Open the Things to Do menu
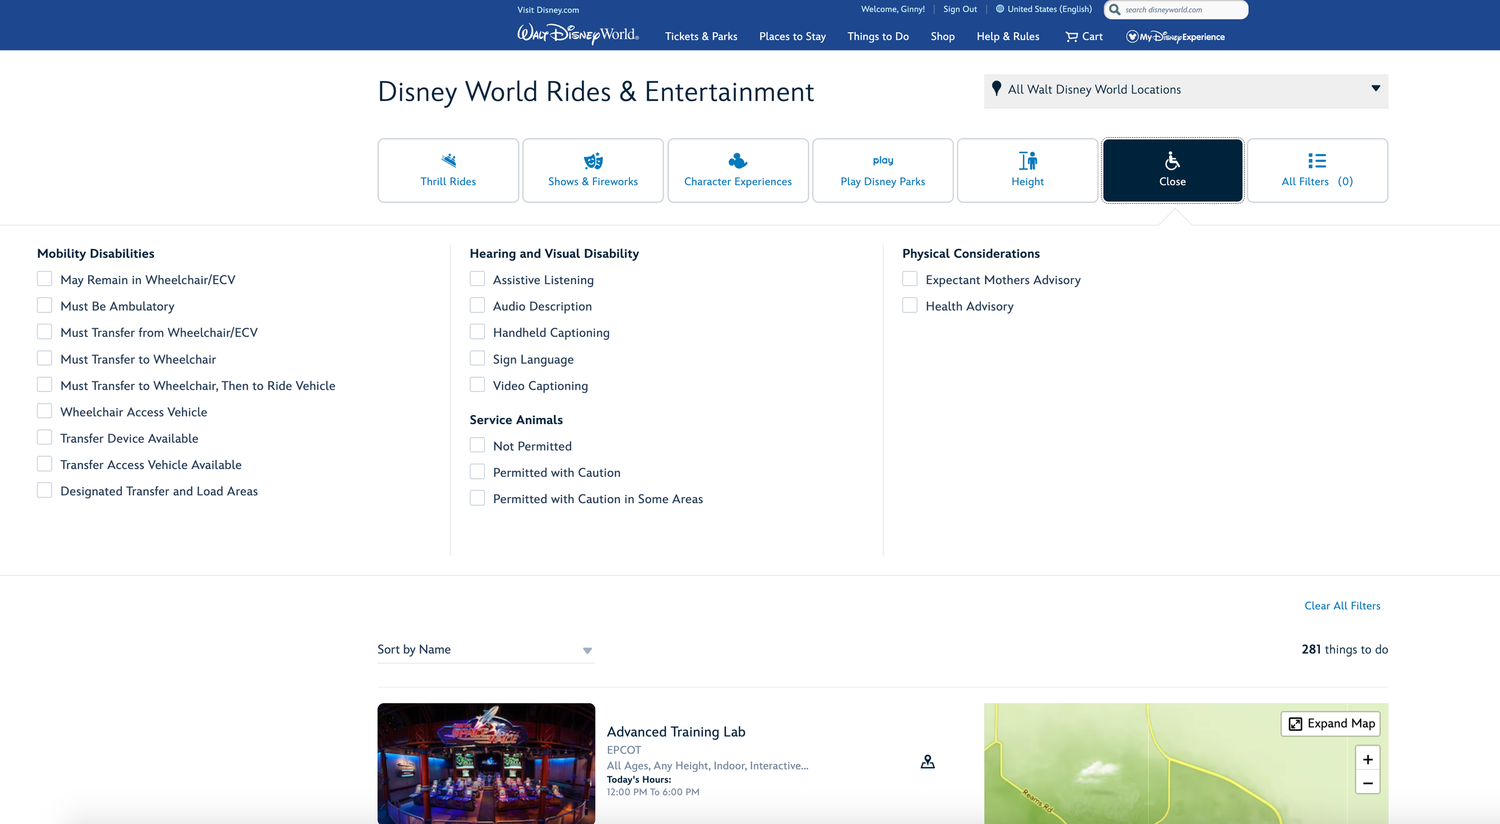This screenshot has width=1500, height=824. 878,37
